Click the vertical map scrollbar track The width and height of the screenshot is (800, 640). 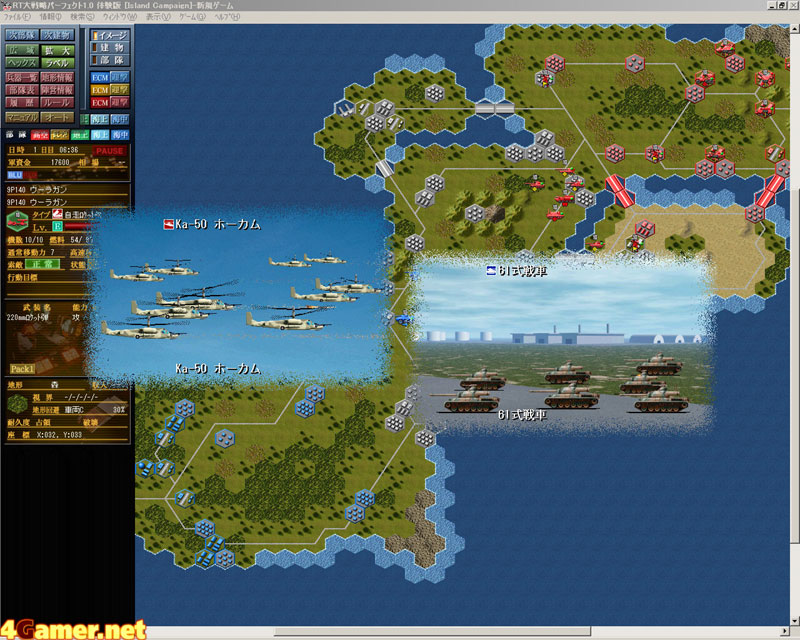pyautogui.click(x=794, y=327)
